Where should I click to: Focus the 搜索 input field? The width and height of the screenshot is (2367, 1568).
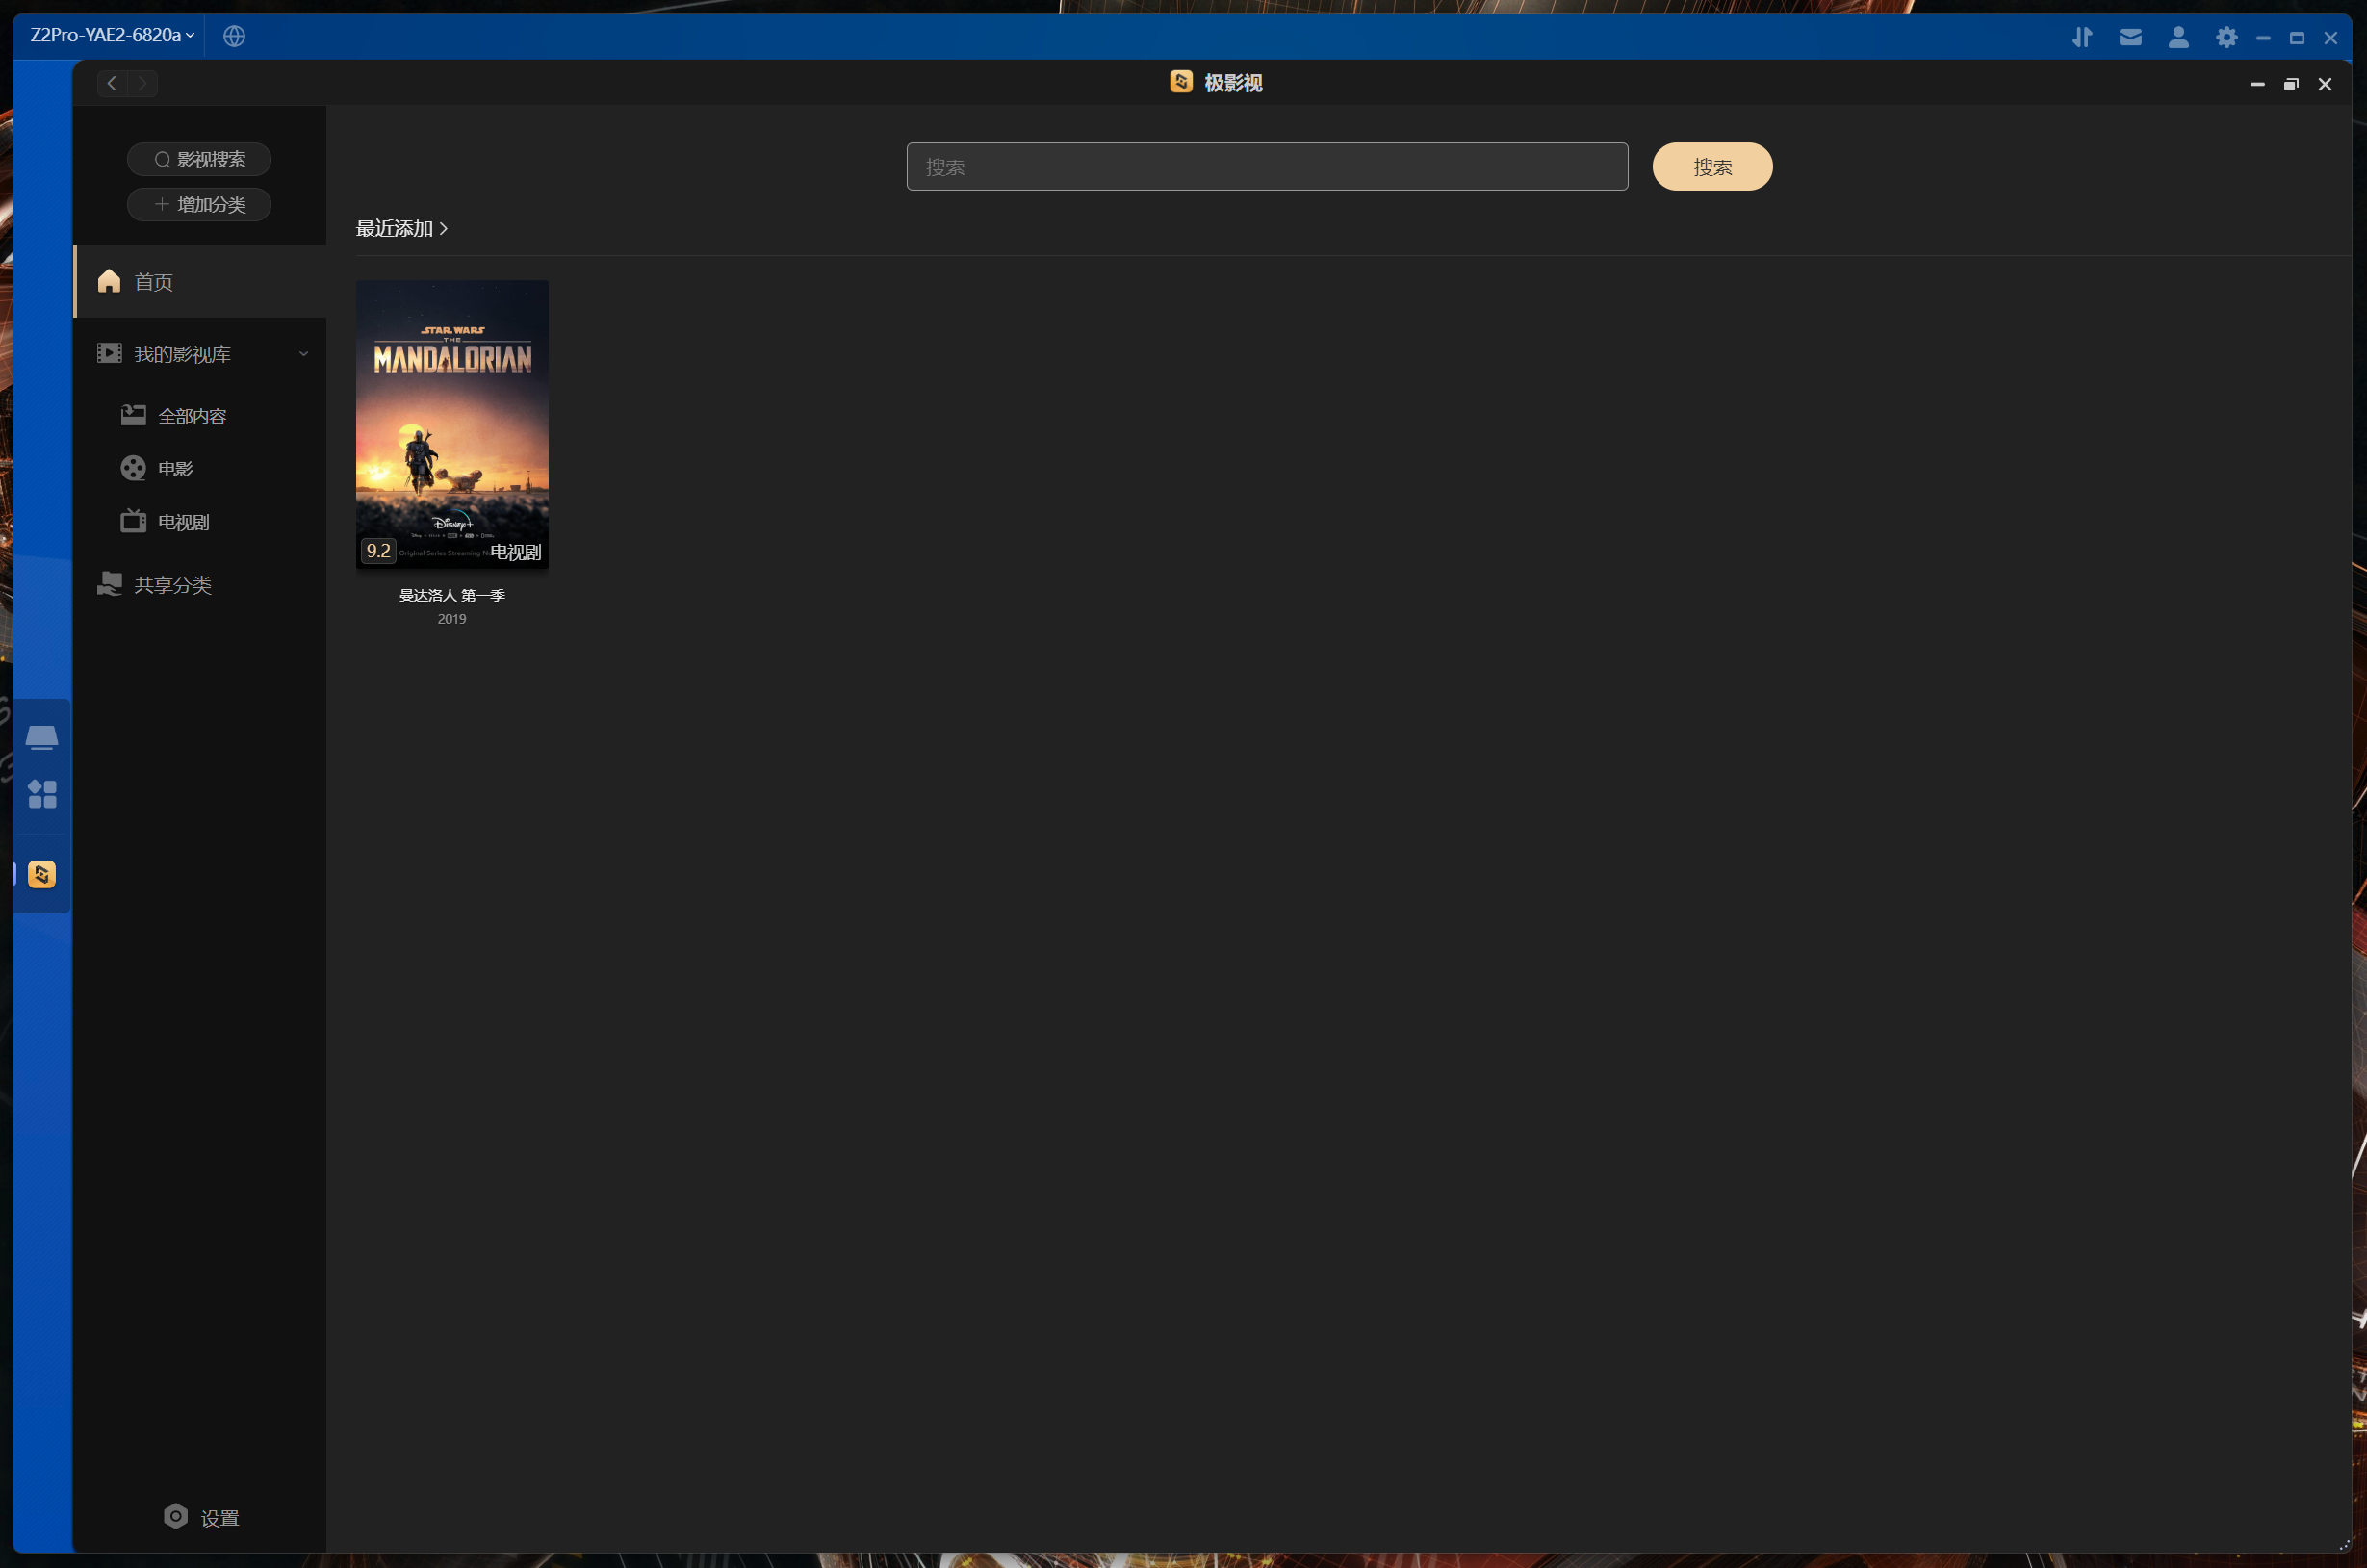[x=1266, y=167]
